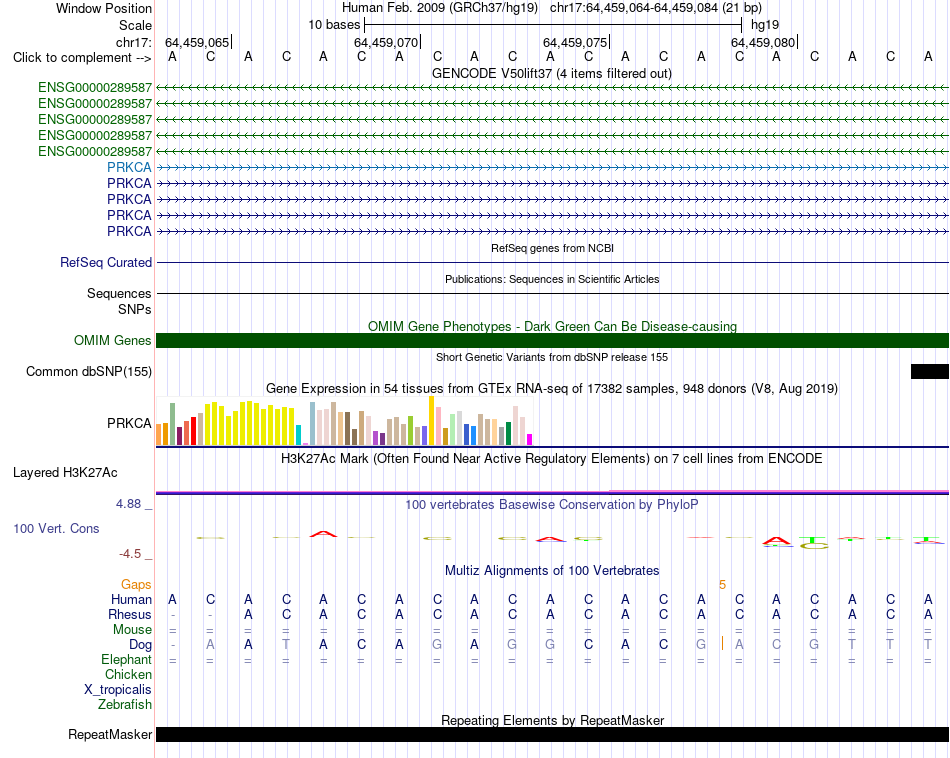
Task: Click the magenta GTEx expression bar
Action: coord(530,440)
